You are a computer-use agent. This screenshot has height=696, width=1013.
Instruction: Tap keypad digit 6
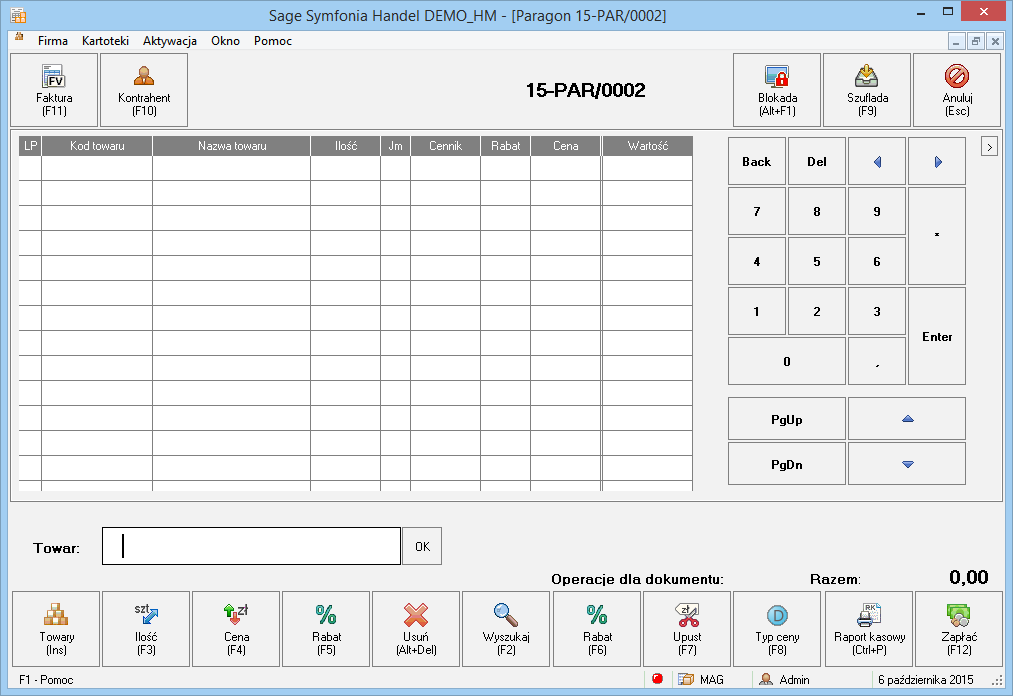click(877, 261)
